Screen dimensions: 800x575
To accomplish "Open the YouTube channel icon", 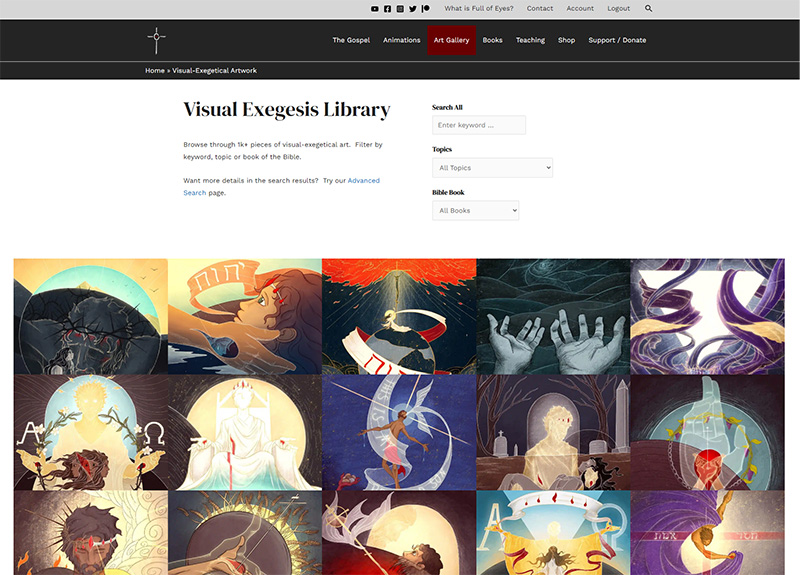I will click(374, 9).
